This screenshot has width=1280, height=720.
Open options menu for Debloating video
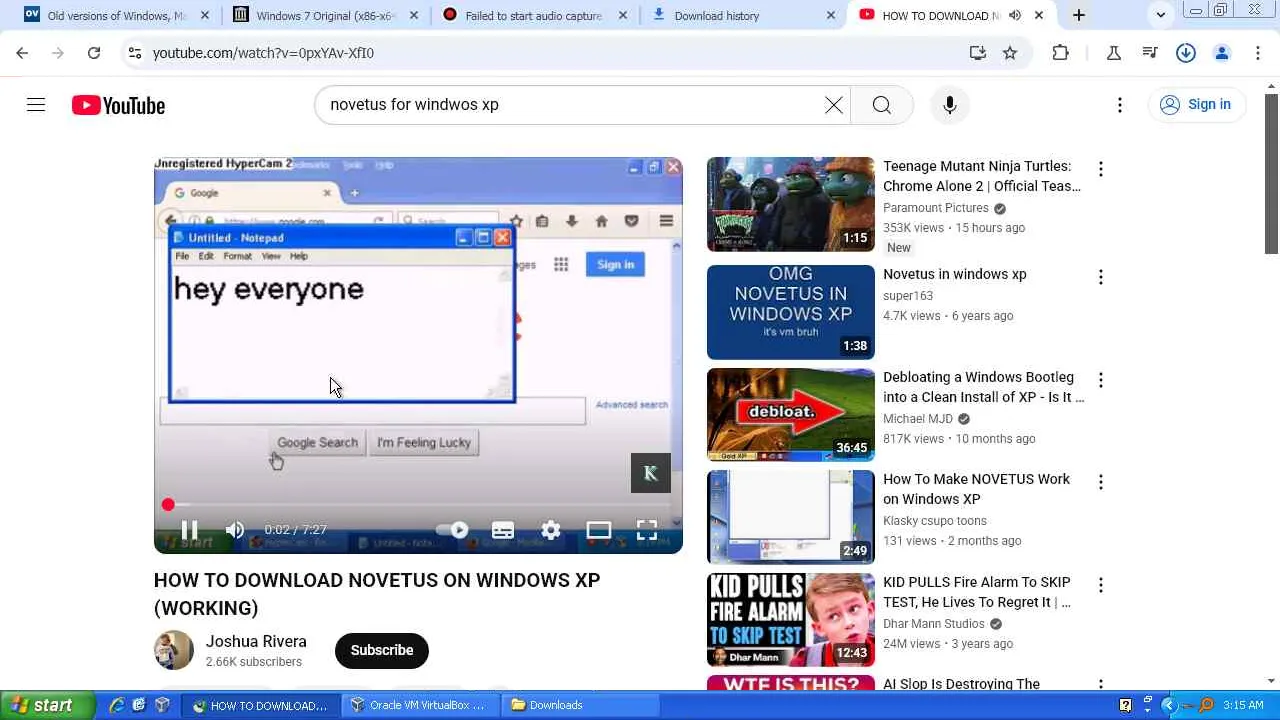pos(1101,380)
